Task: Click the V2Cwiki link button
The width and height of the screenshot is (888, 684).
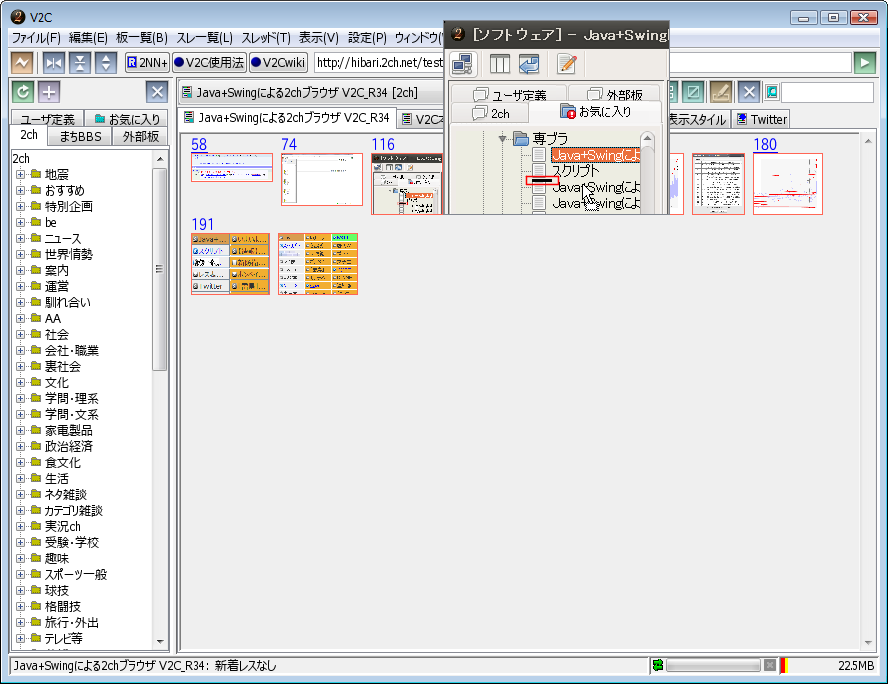Action: tap(278, 63)
